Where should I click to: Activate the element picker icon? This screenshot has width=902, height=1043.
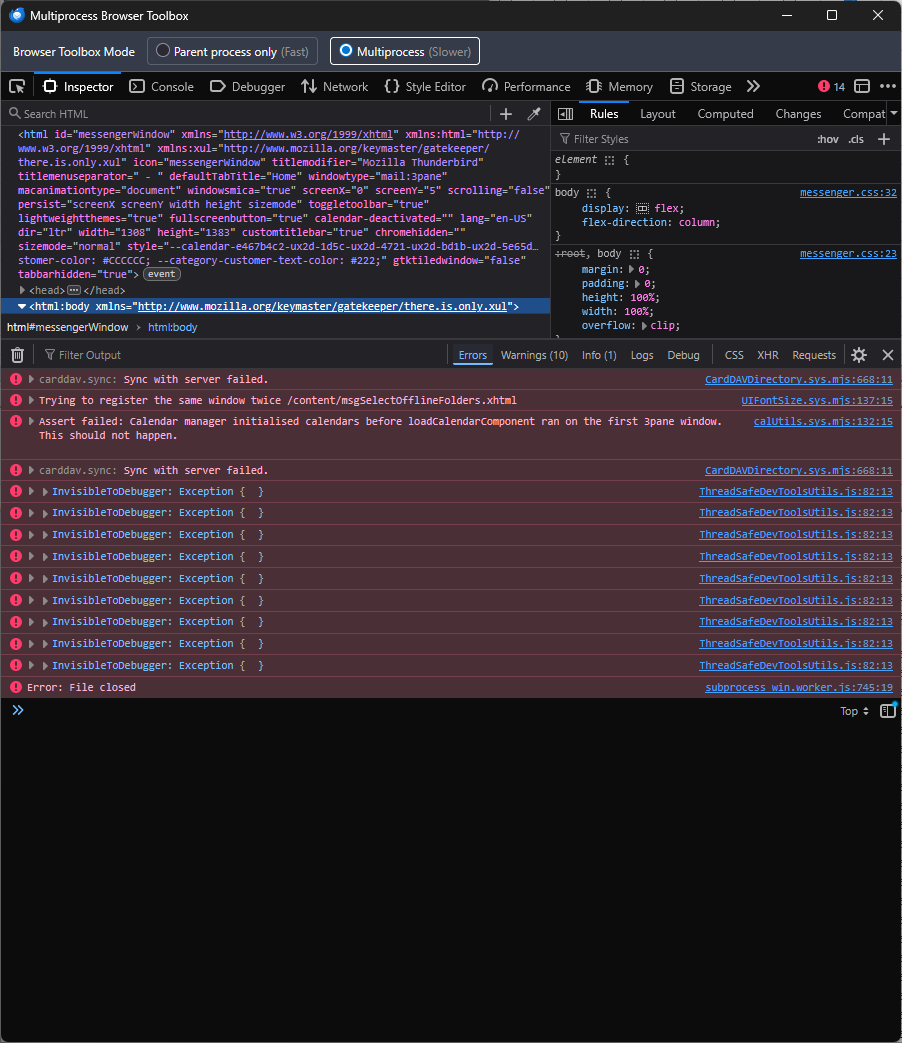(x=17, y=87)
